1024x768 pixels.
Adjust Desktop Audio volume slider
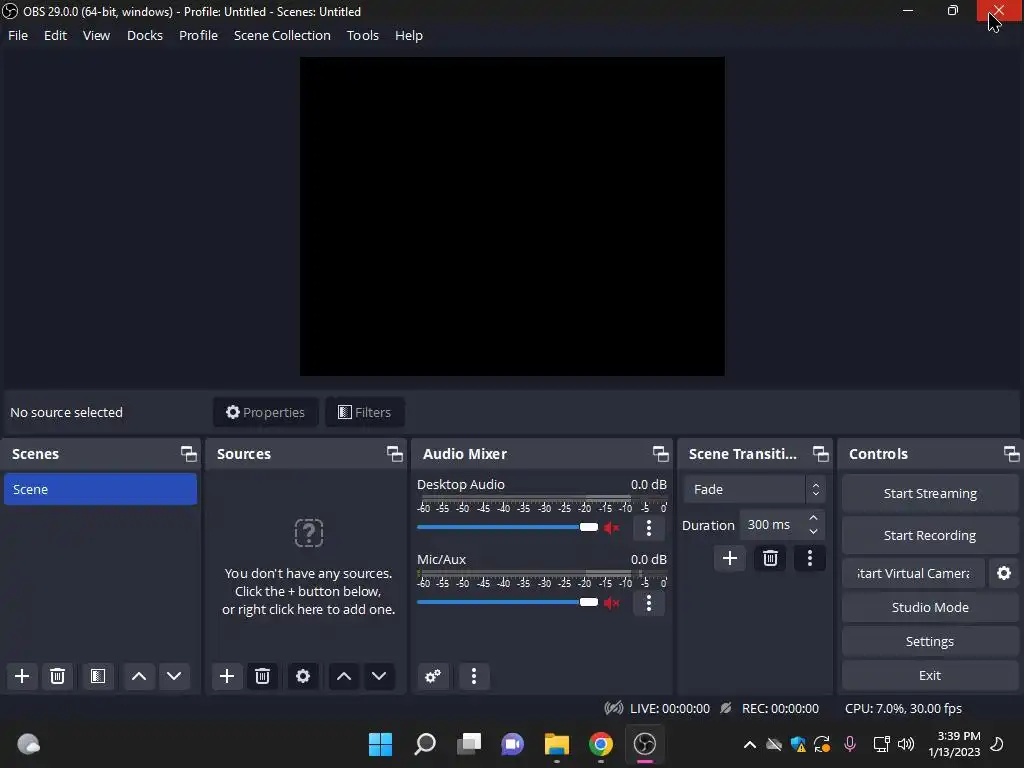coord(507,527)
